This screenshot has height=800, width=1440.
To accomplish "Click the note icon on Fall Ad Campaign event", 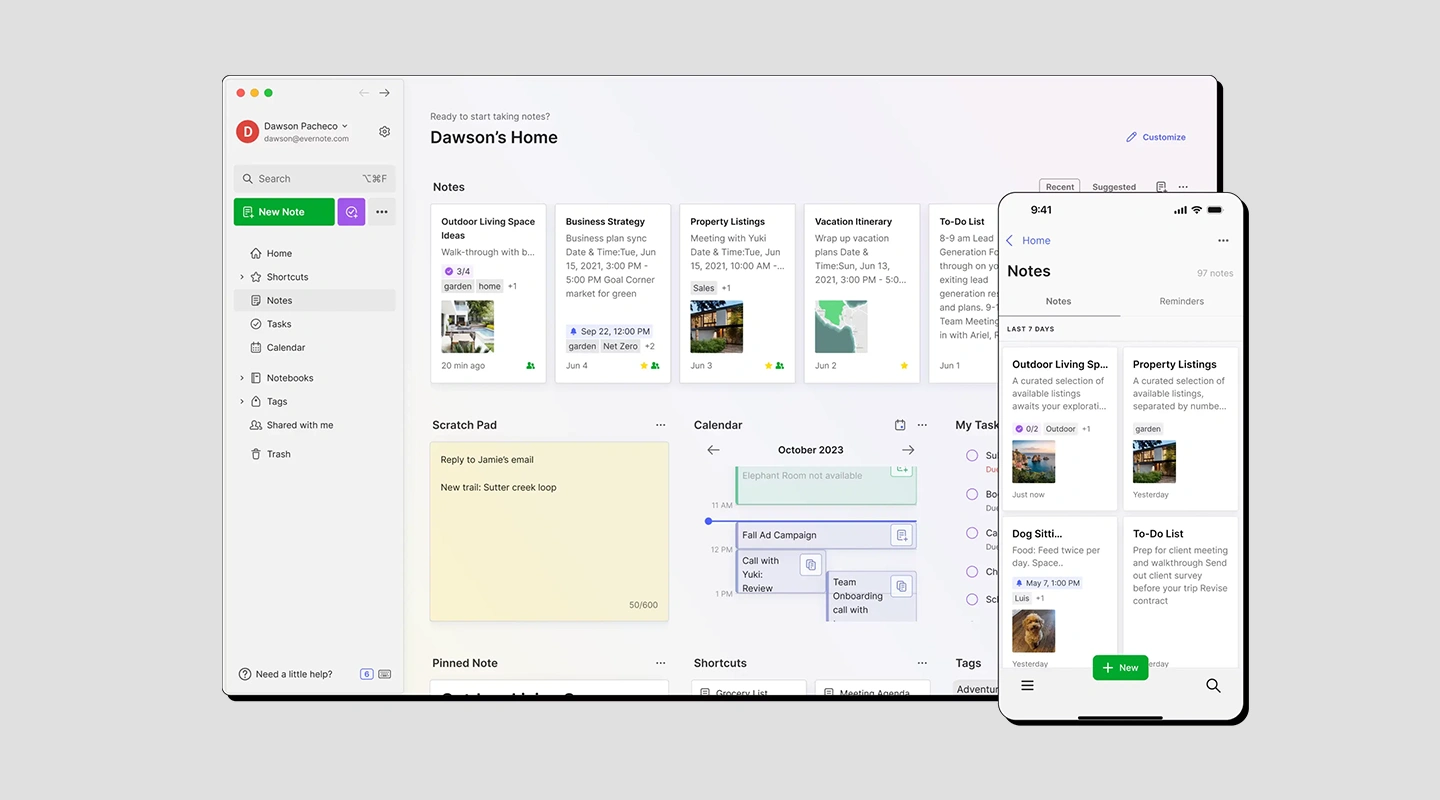I will 902,535.
